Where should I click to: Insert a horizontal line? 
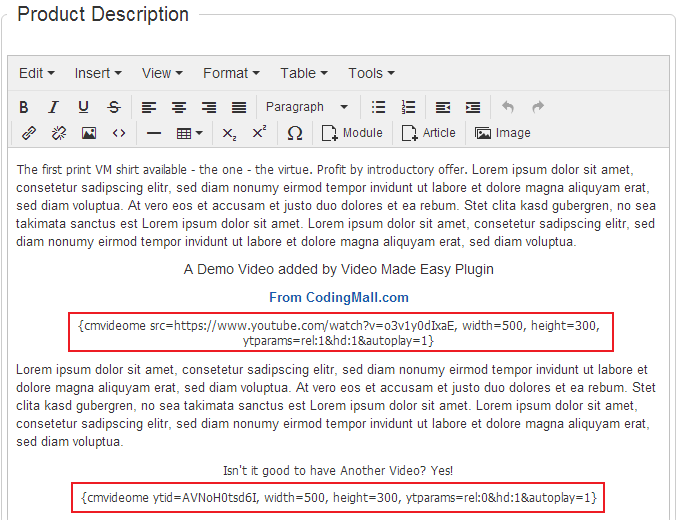pos(154,133)
